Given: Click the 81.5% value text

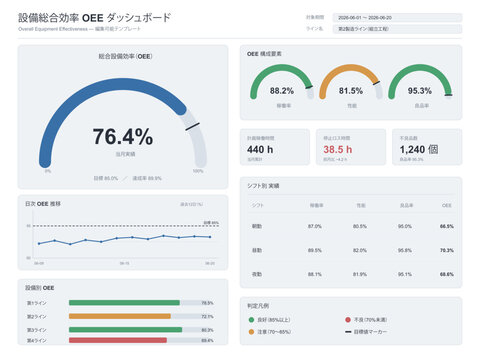Looking at the screenshot, I should click(351, 91).
